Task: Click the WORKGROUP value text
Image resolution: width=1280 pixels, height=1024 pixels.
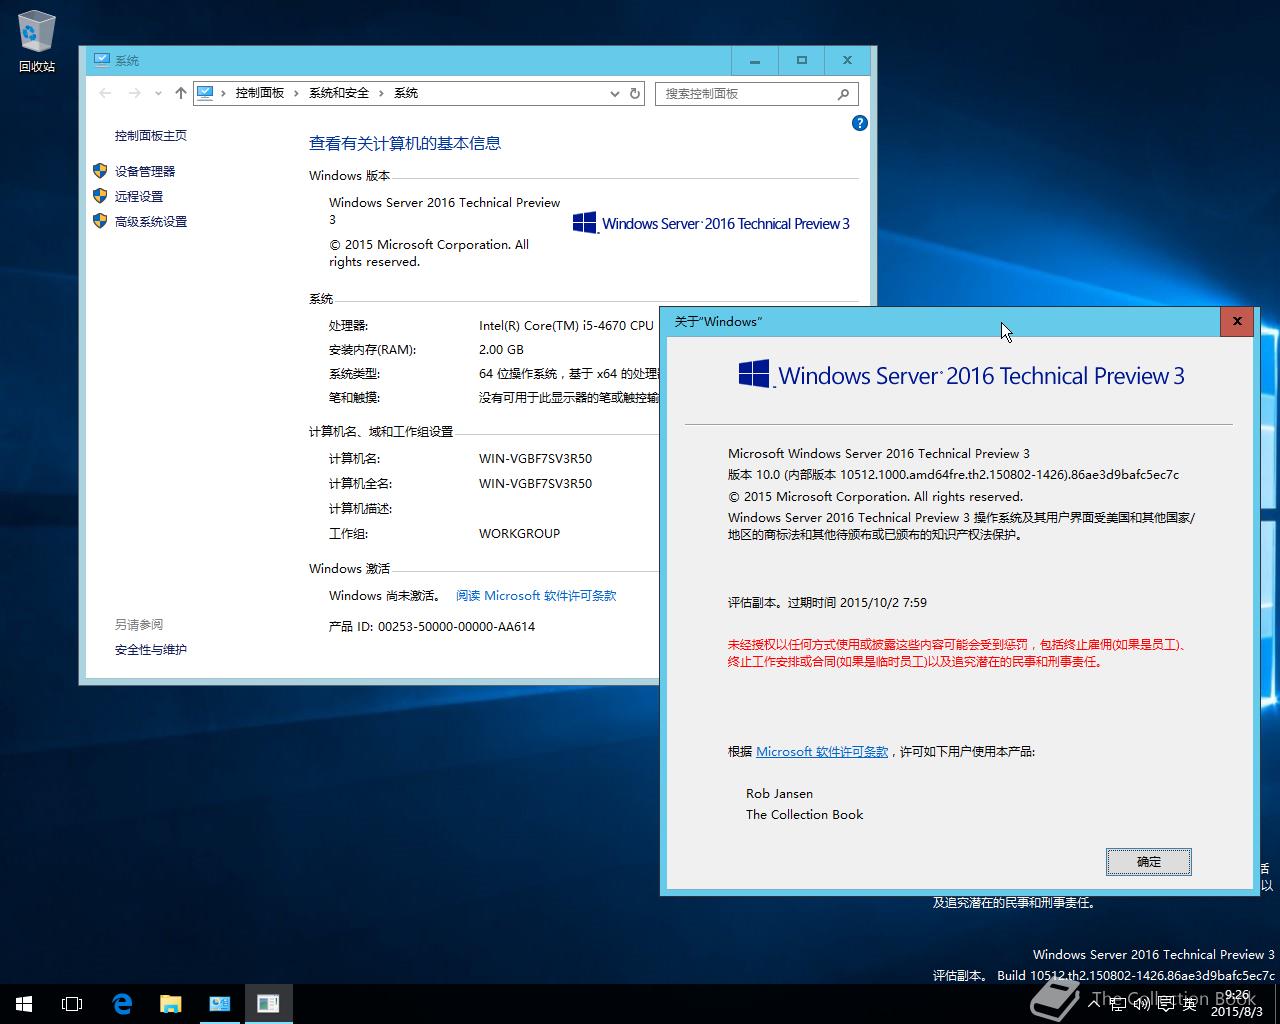Action: click(519, 533)
